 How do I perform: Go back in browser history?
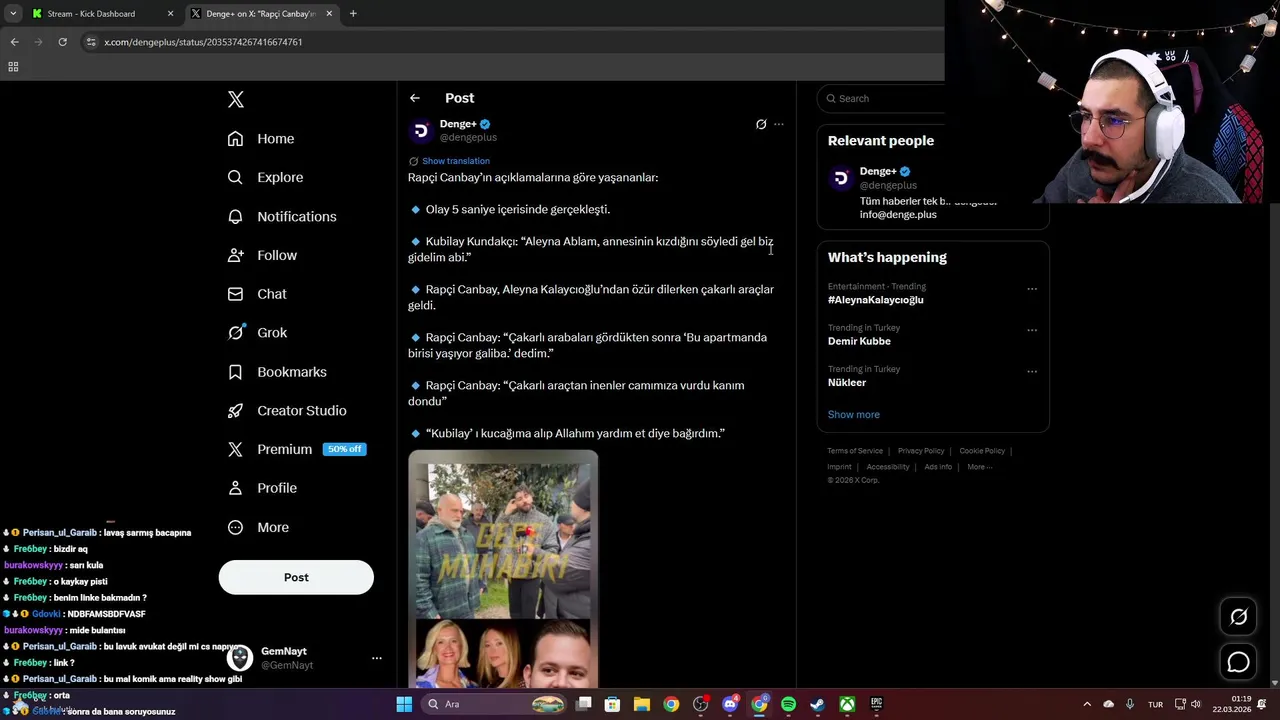pos(14,42)
